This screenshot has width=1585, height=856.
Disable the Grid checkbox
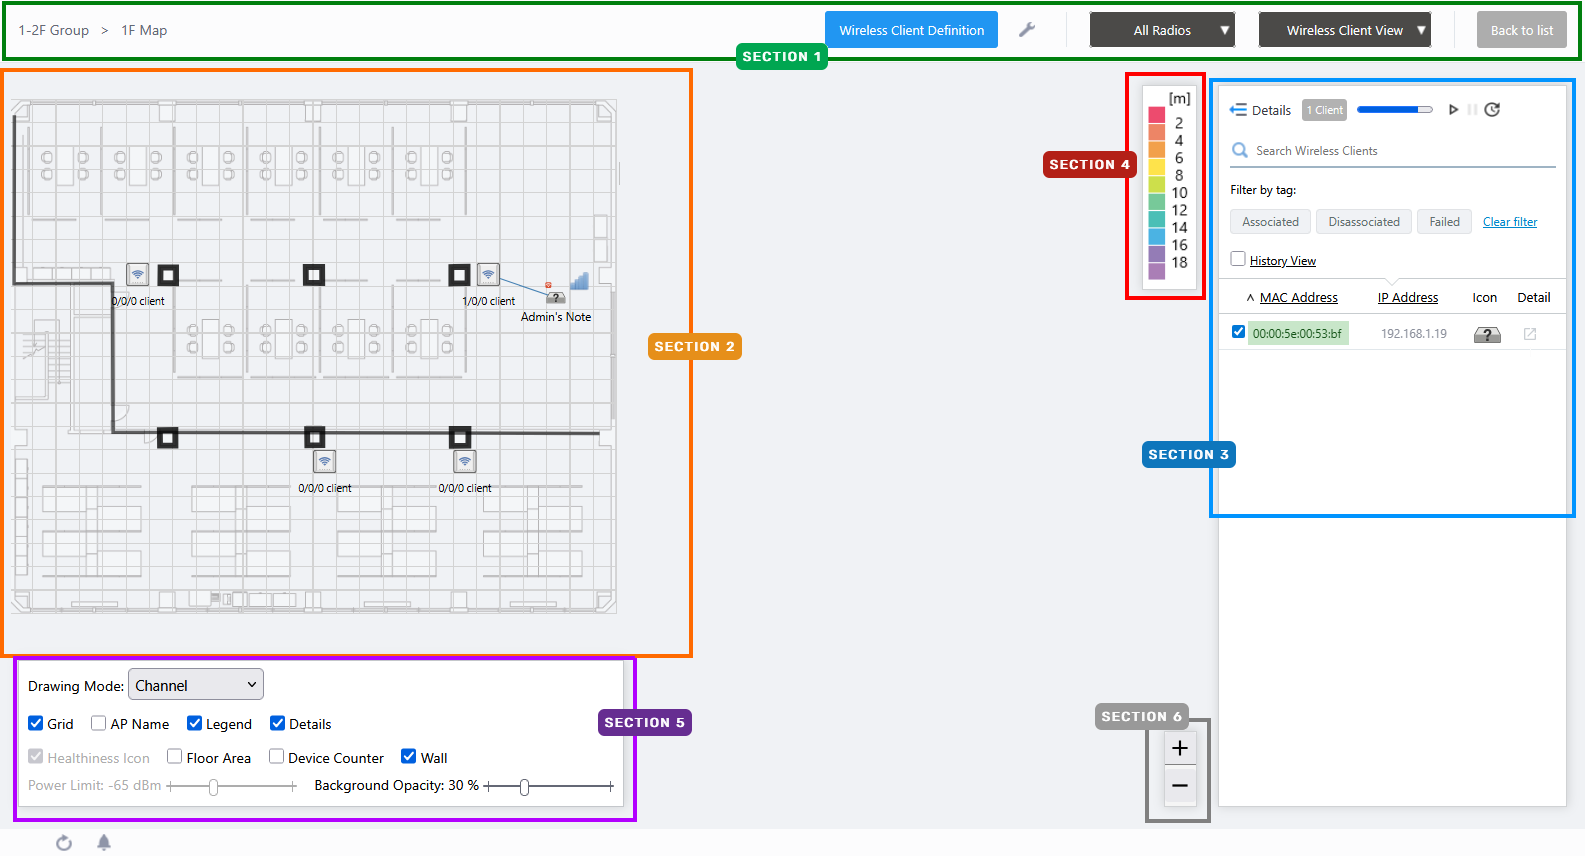tap(36, 724)
